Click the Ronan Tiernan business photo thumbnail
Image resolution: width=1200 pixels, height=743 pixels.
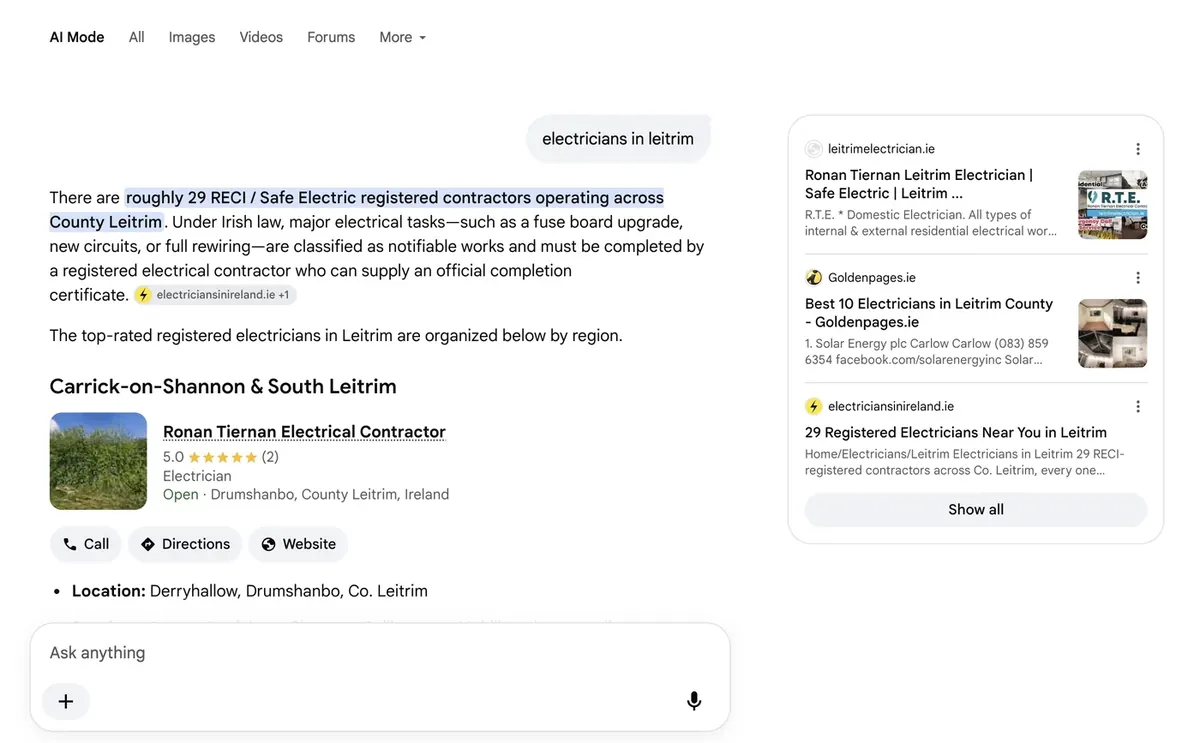click(98, 461)
